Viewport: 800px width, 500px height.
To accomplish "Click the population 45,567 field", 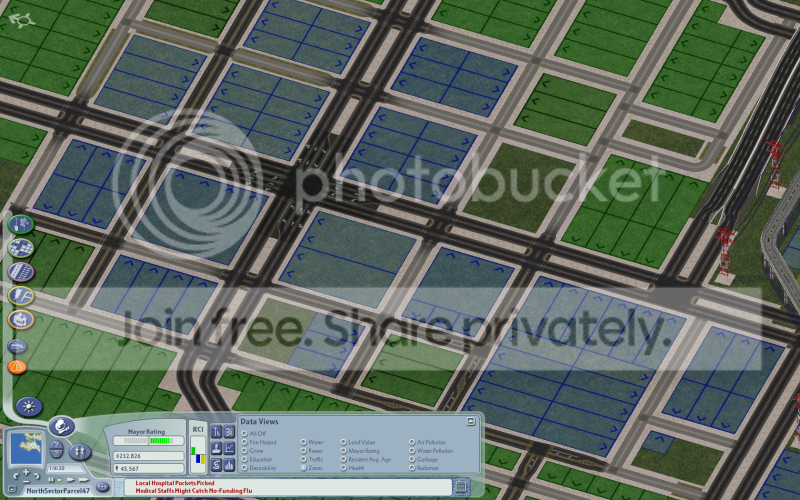I will tap(148, 468).
